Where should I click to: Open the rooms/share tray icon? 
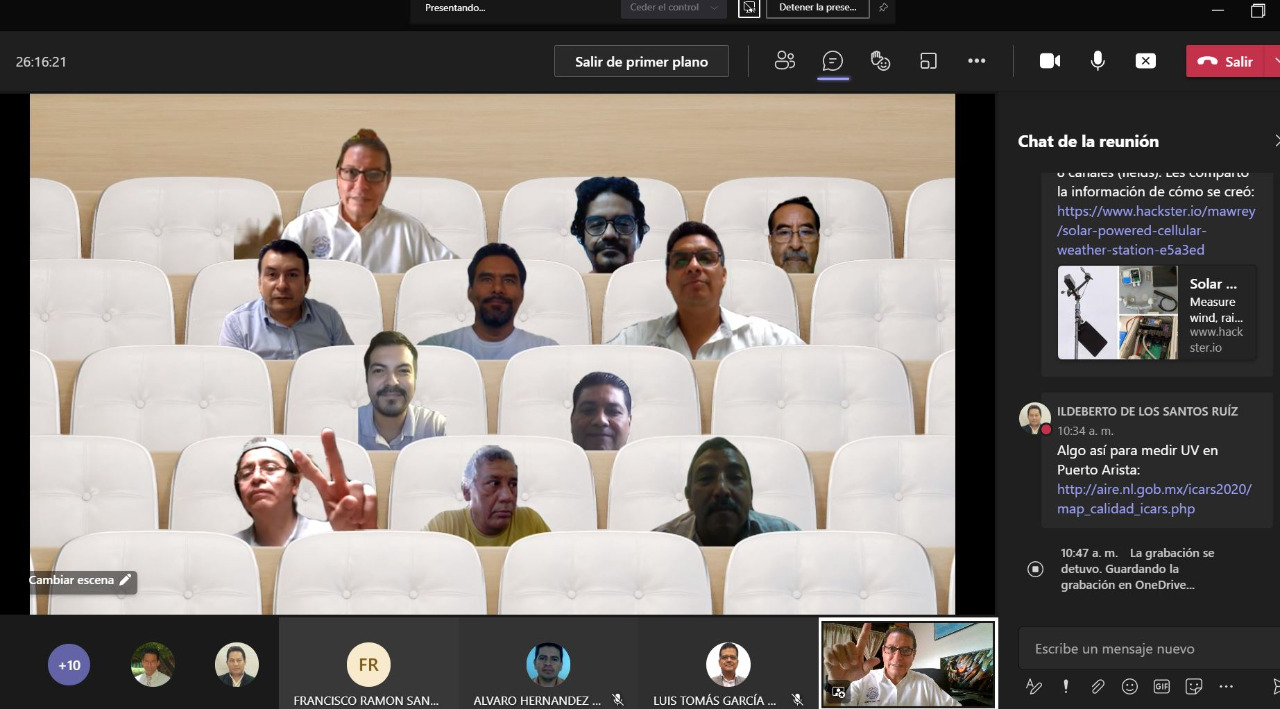pyautogui.click(x=928, y=61)
